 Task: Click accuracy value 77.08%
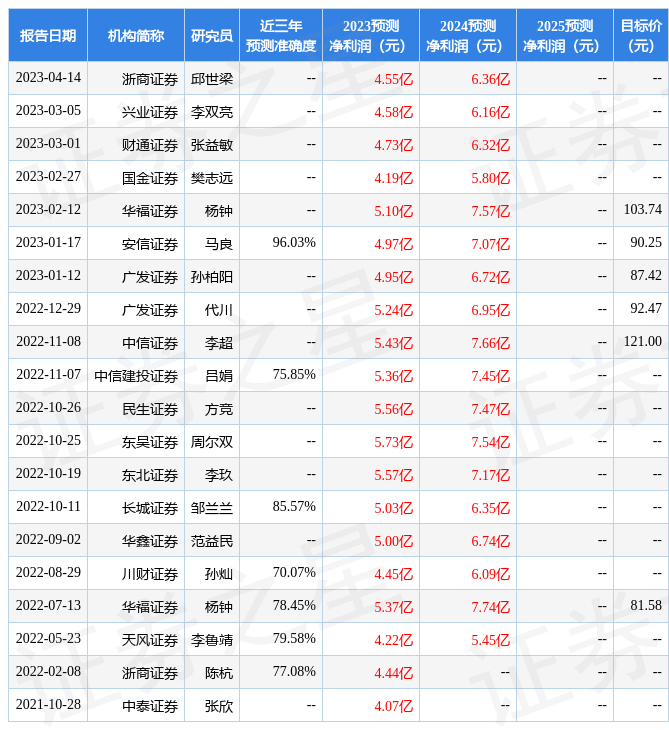294,672
